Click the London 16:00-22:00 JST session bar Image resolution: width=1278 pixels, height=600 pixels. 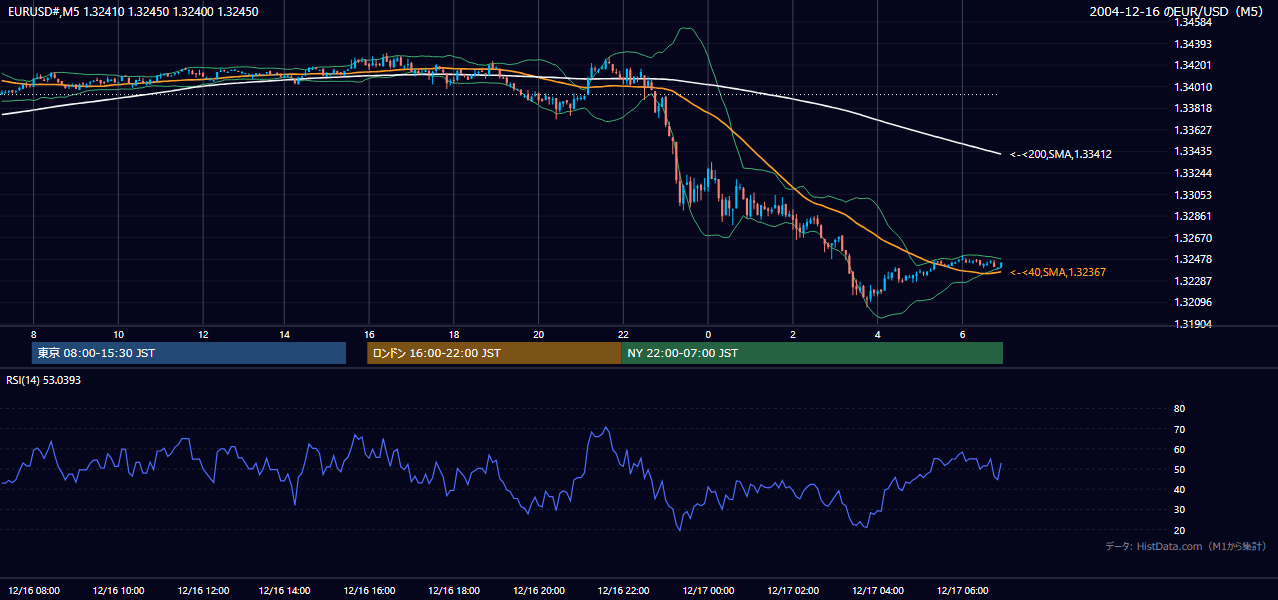coord(494,353)
